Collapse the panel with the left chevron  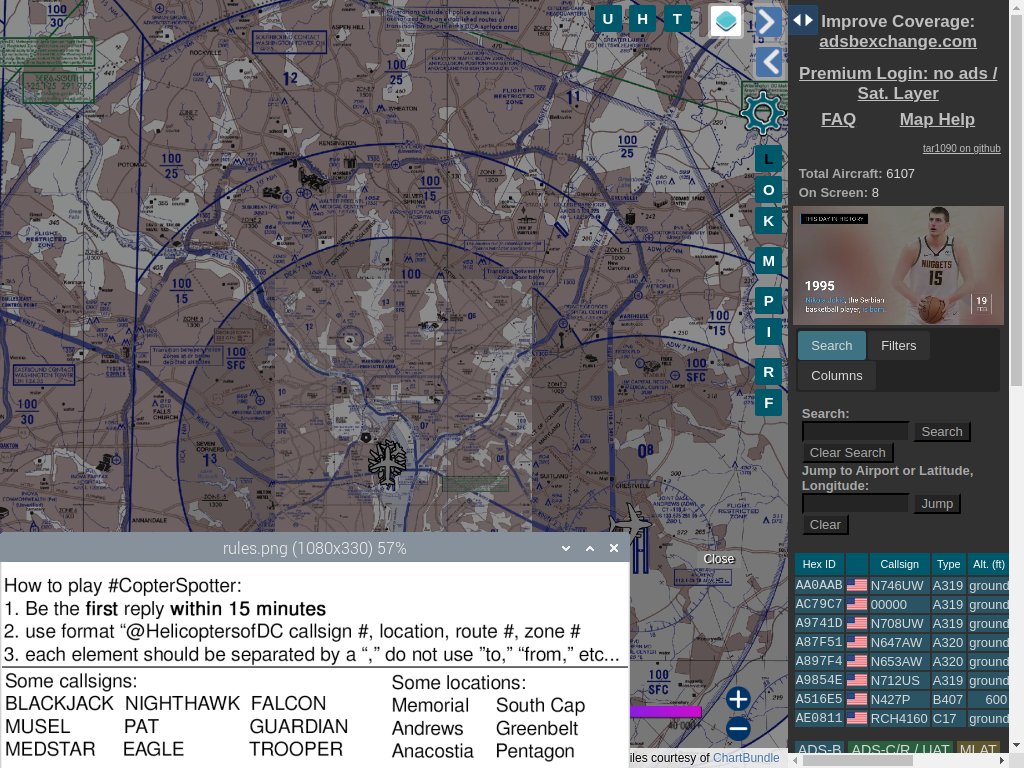click(768, 62)
